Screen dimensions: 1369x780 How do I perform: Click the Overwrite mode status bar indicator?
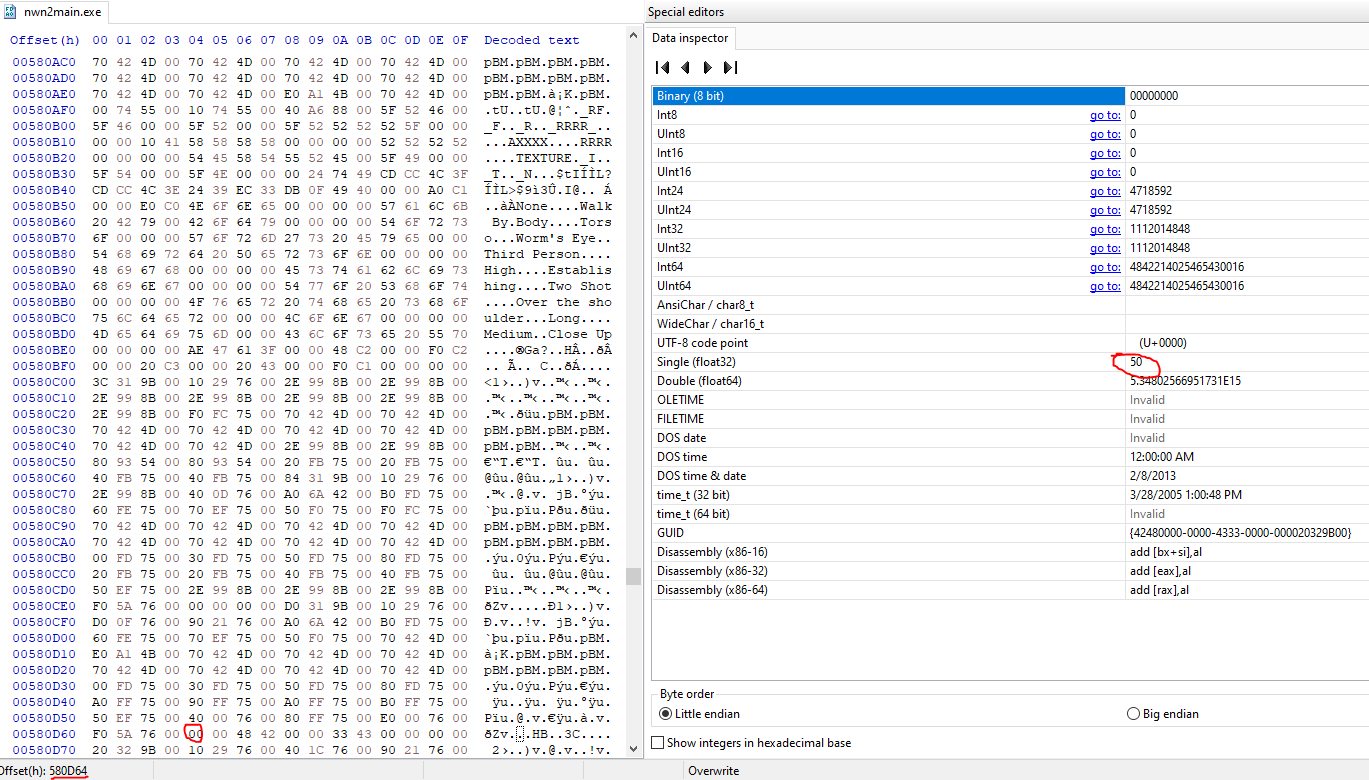tap(712, 771)
